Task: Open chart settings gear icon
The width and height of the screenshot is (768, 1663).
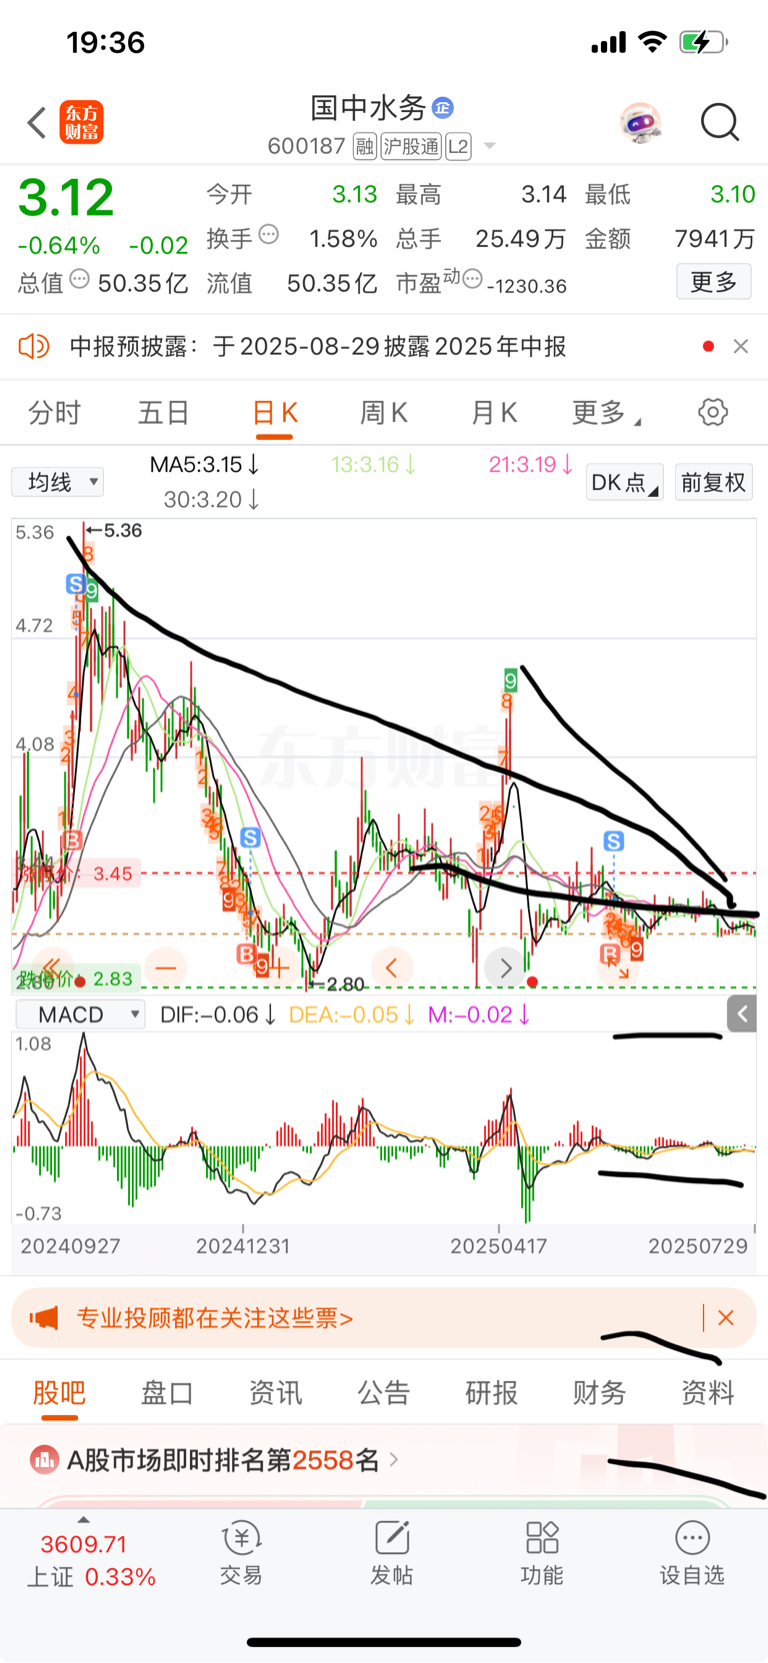Action: tap(713, 412)
